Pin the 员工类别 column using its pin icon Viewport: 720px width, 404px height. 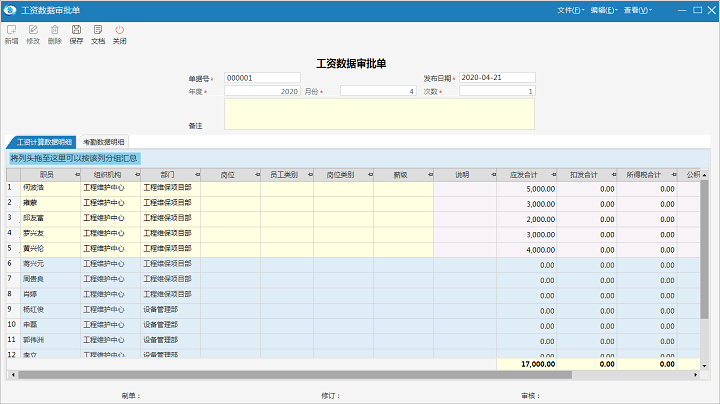pyautogui.click(x=310, y=175)
